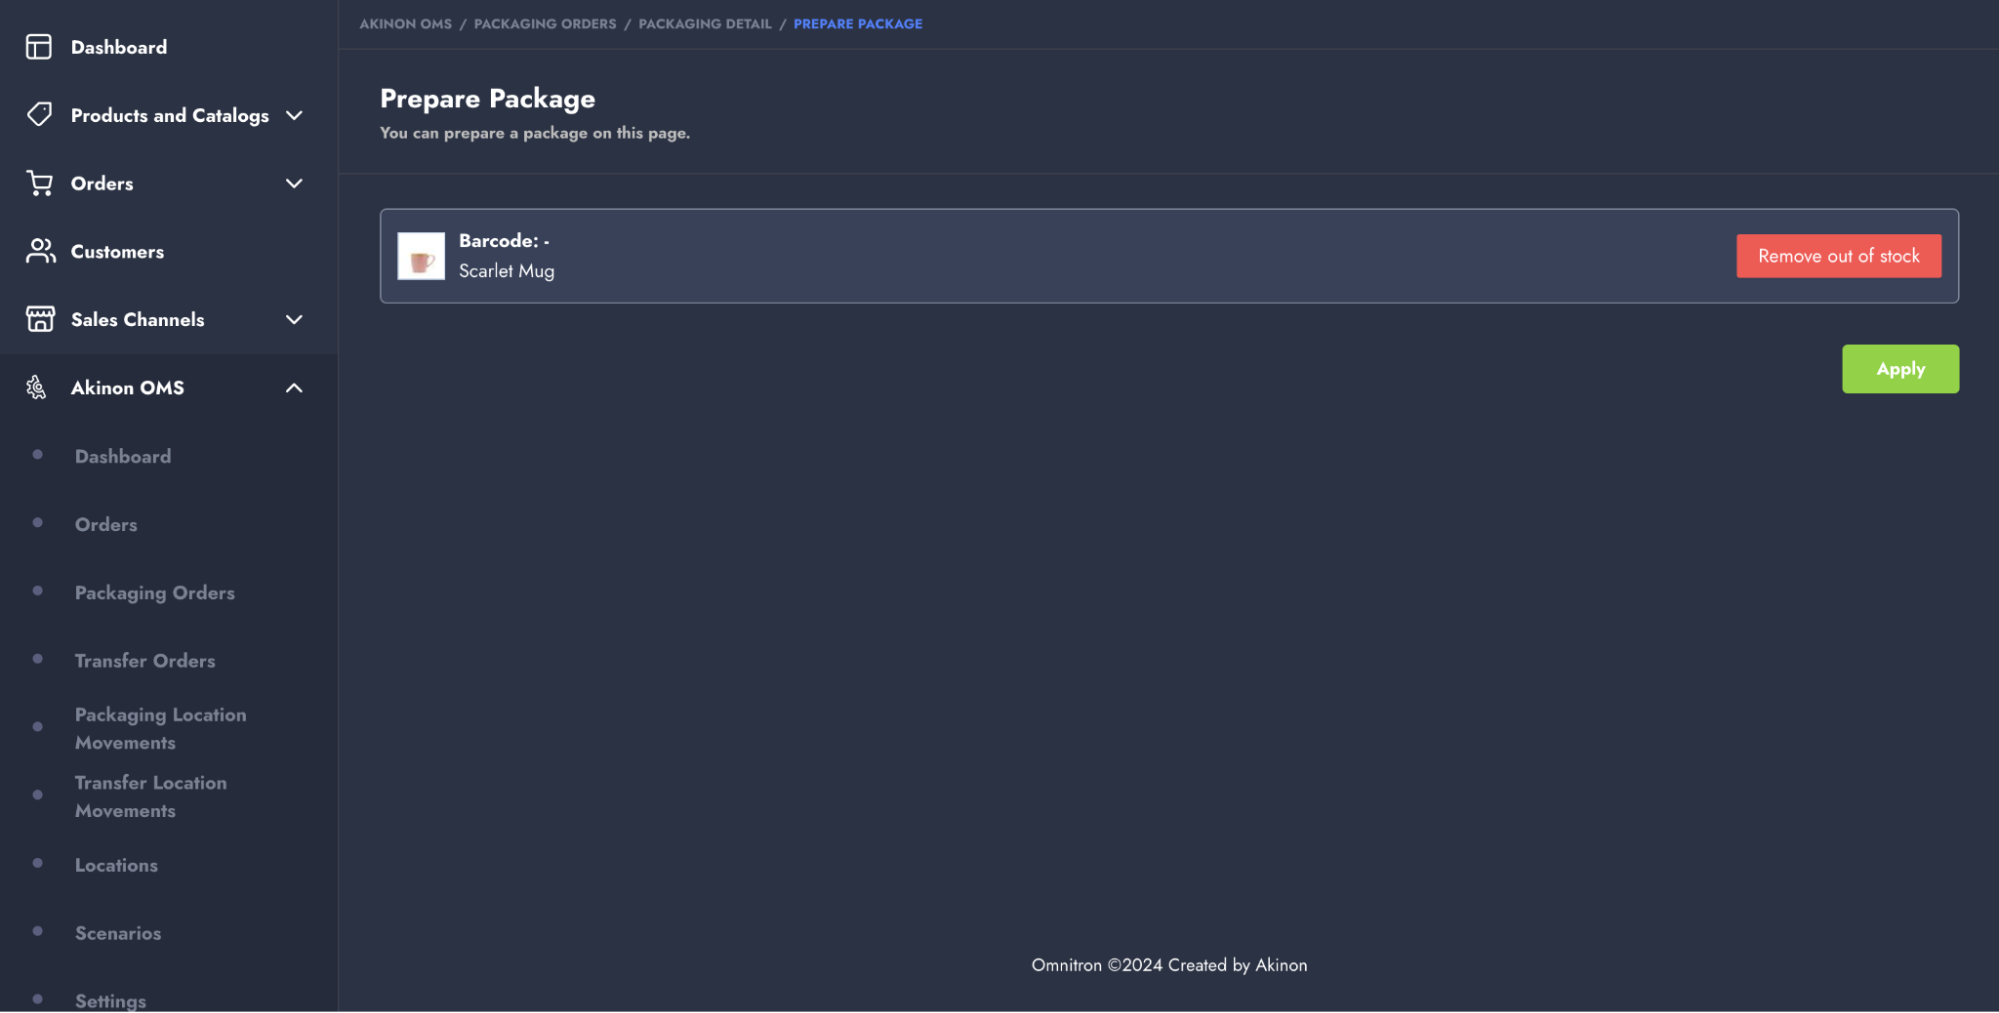Click the green Apply button
Screen dimensions: 1999x1013
click(x=1900, y=369)
